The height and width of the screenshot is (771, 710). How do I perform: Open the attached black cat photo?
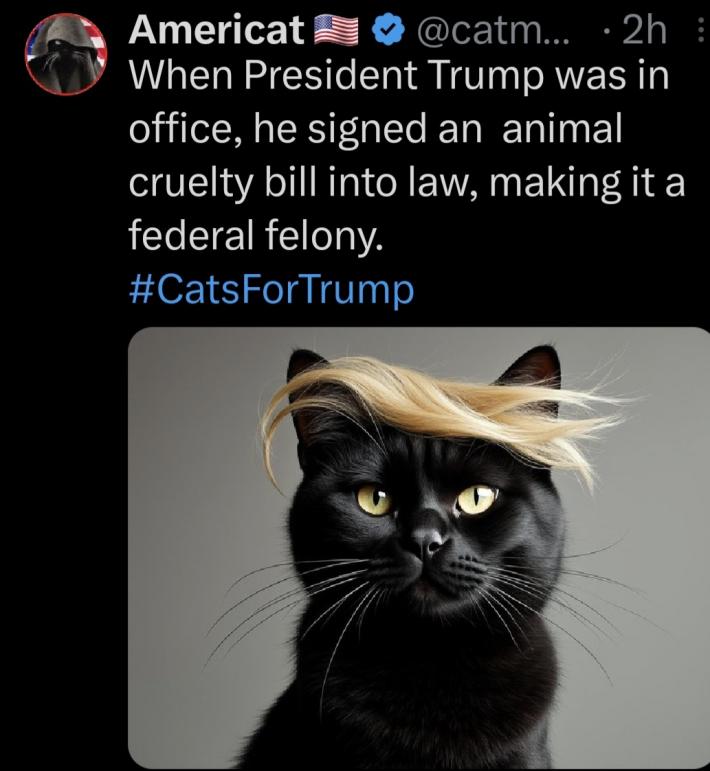(x=419, y=548)
